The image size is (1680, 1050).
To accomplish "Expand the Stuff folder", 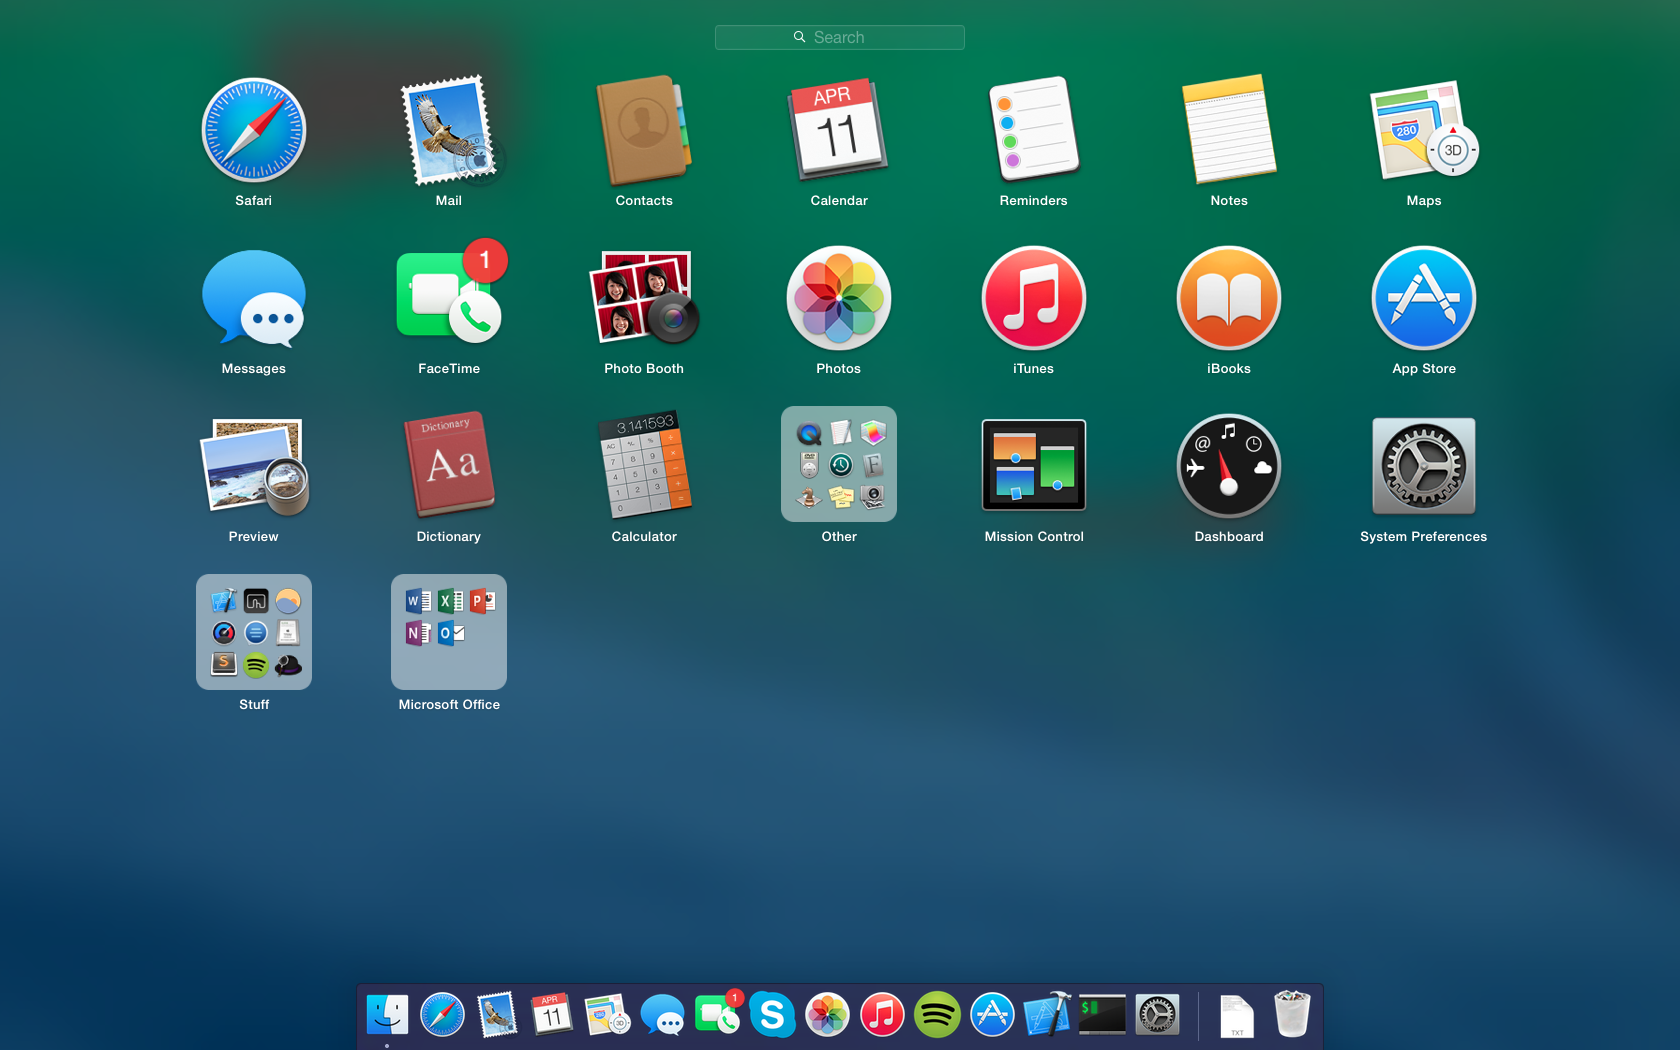I will point(254,632).
